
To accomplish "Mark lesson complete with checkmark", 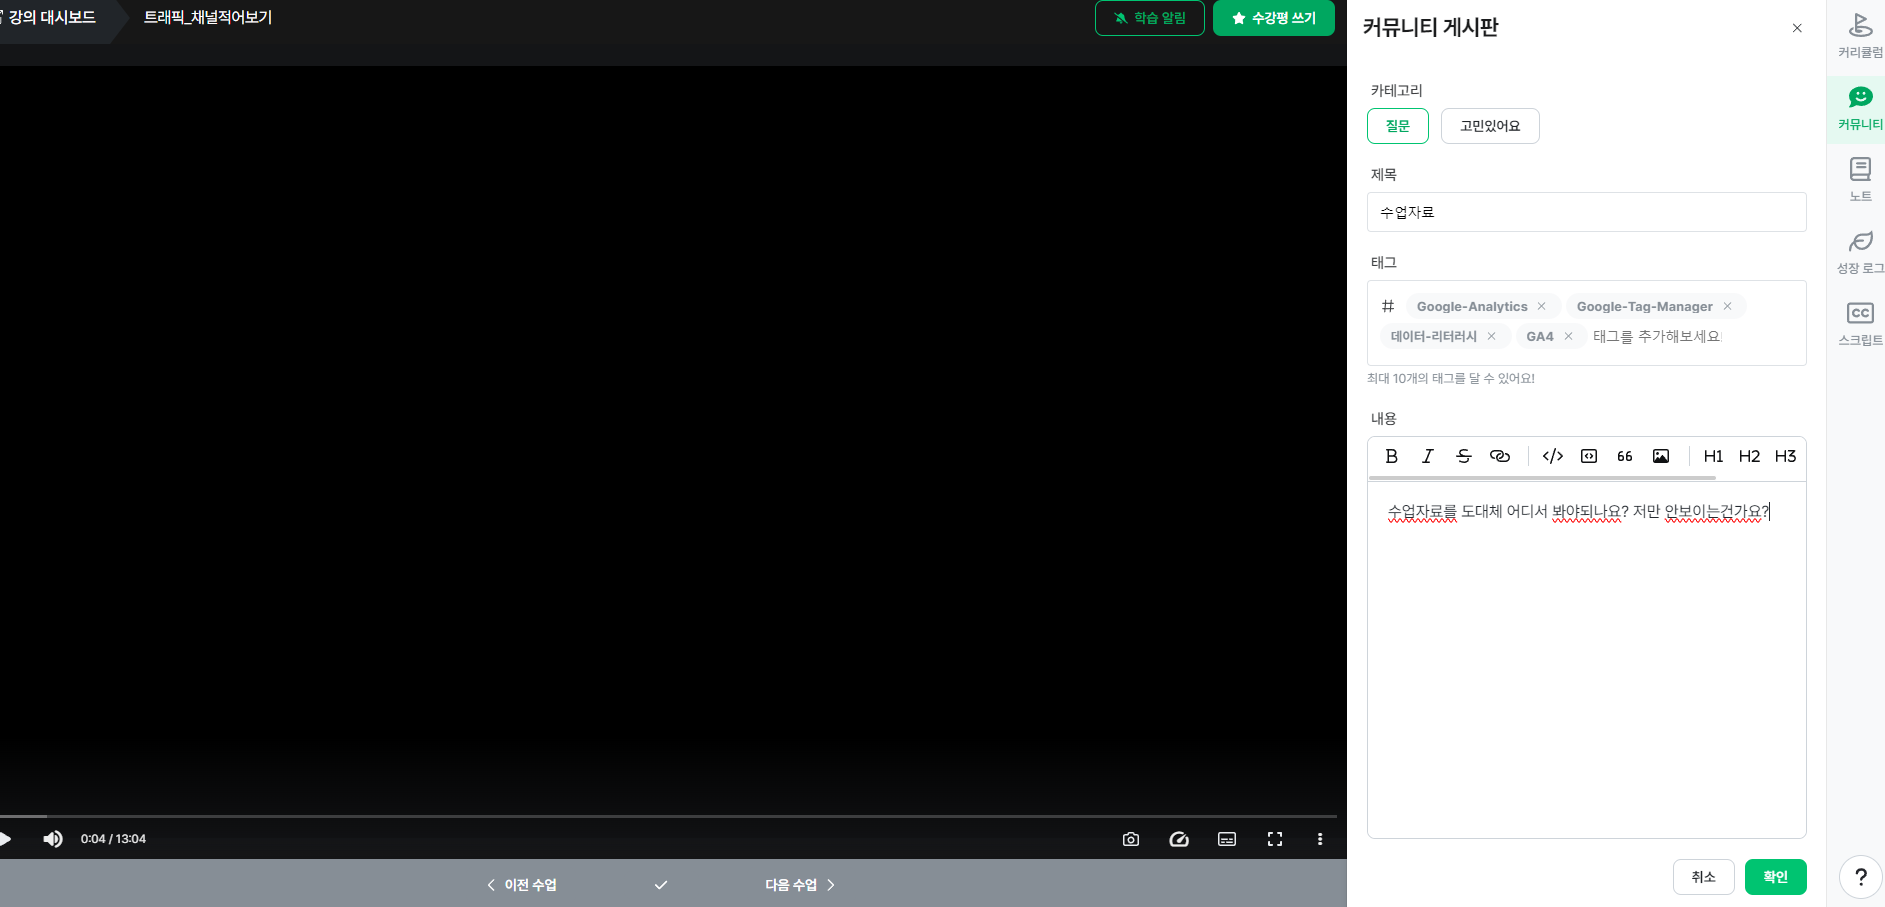I will point(661,885).
